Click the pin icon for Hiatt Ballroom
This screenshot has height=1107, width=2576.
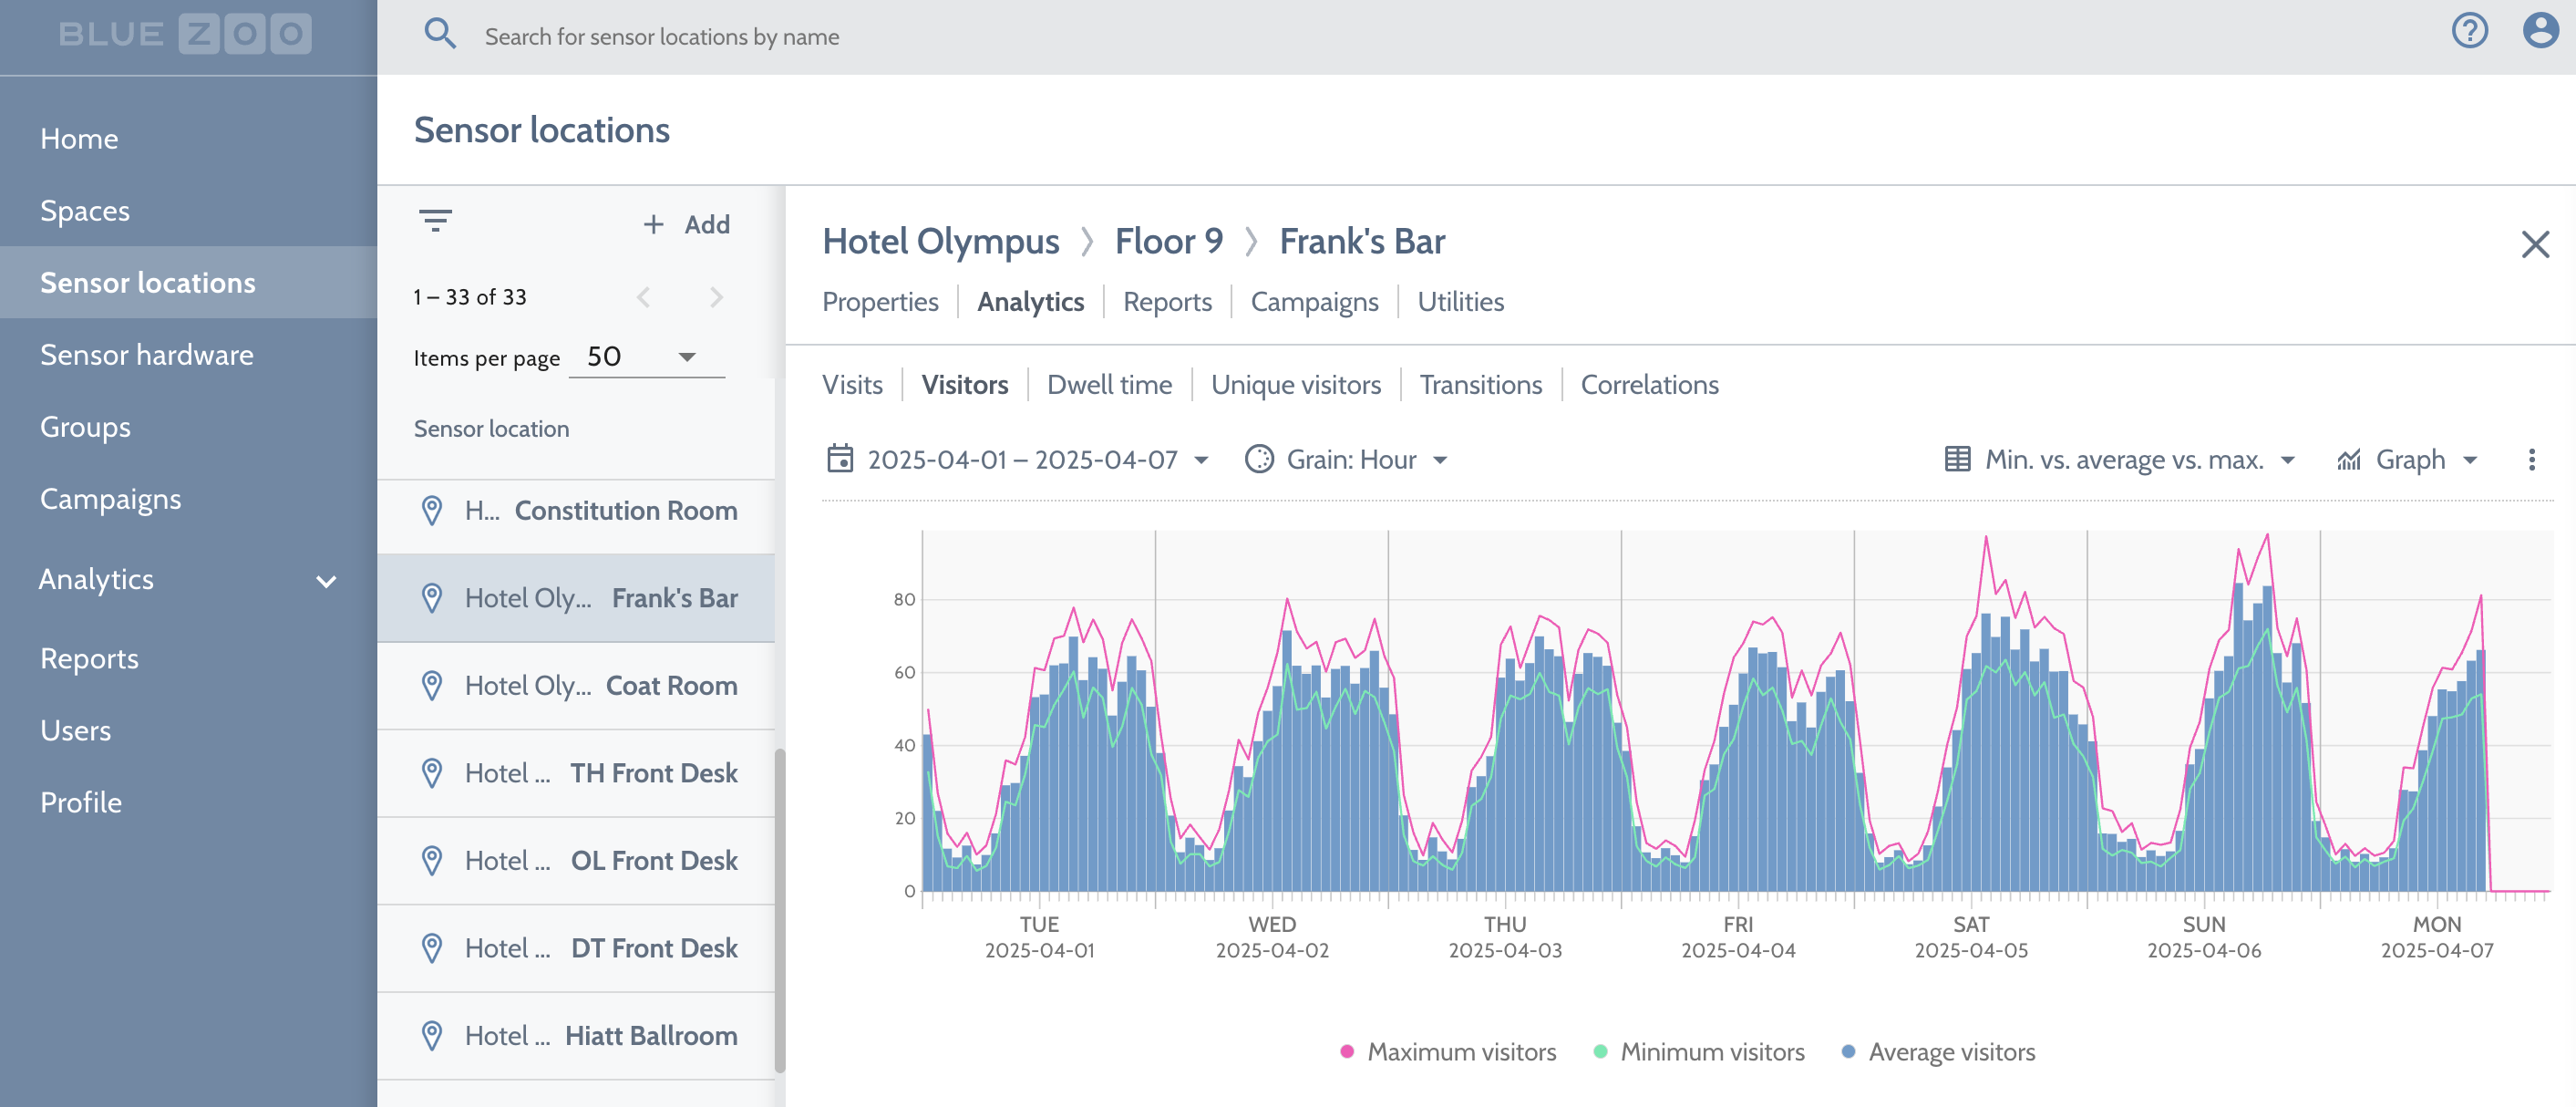pos(432,1036)
